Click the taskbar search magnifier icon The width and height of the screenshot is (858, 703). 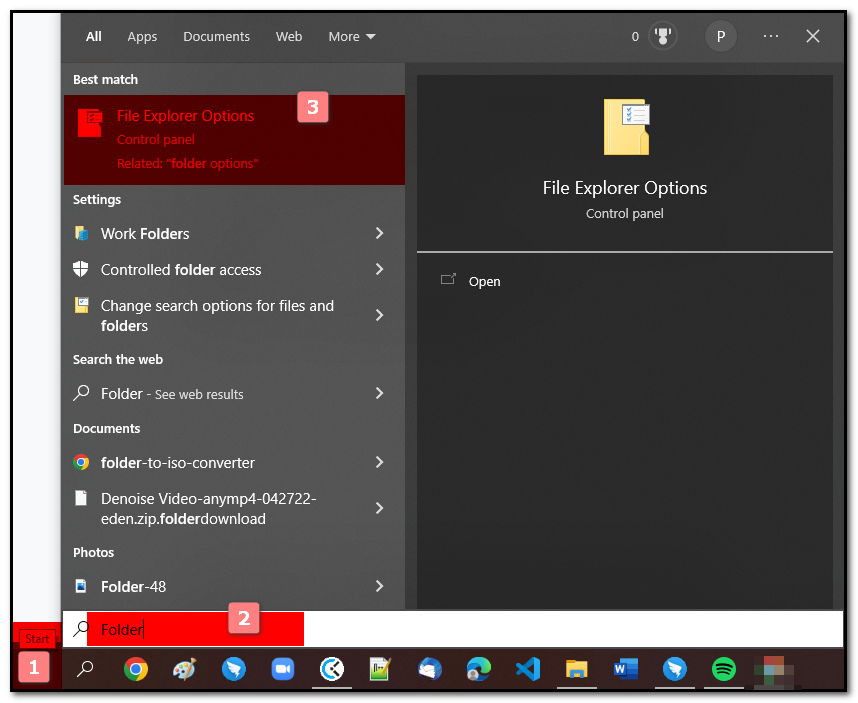click(85, 669)
